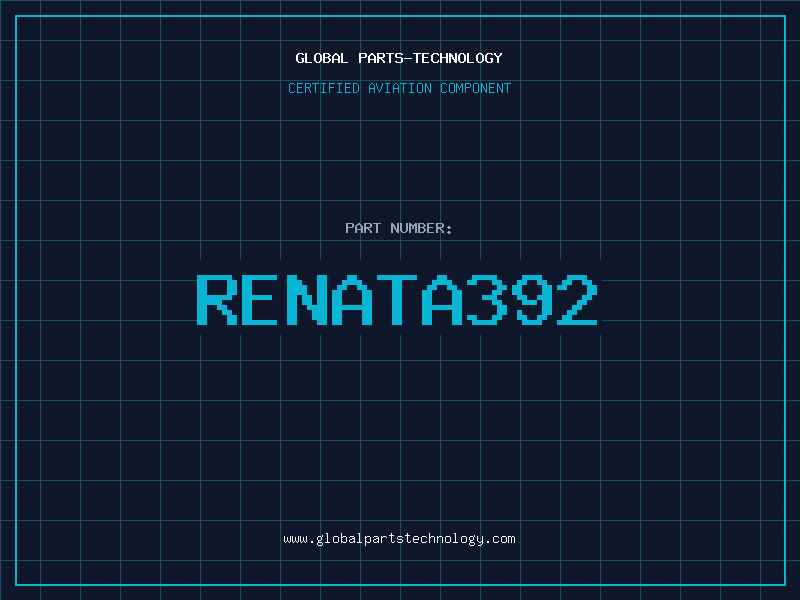Click the PART NUMBER: label
The height and width of the screenshot is (600, 800).
399,228
